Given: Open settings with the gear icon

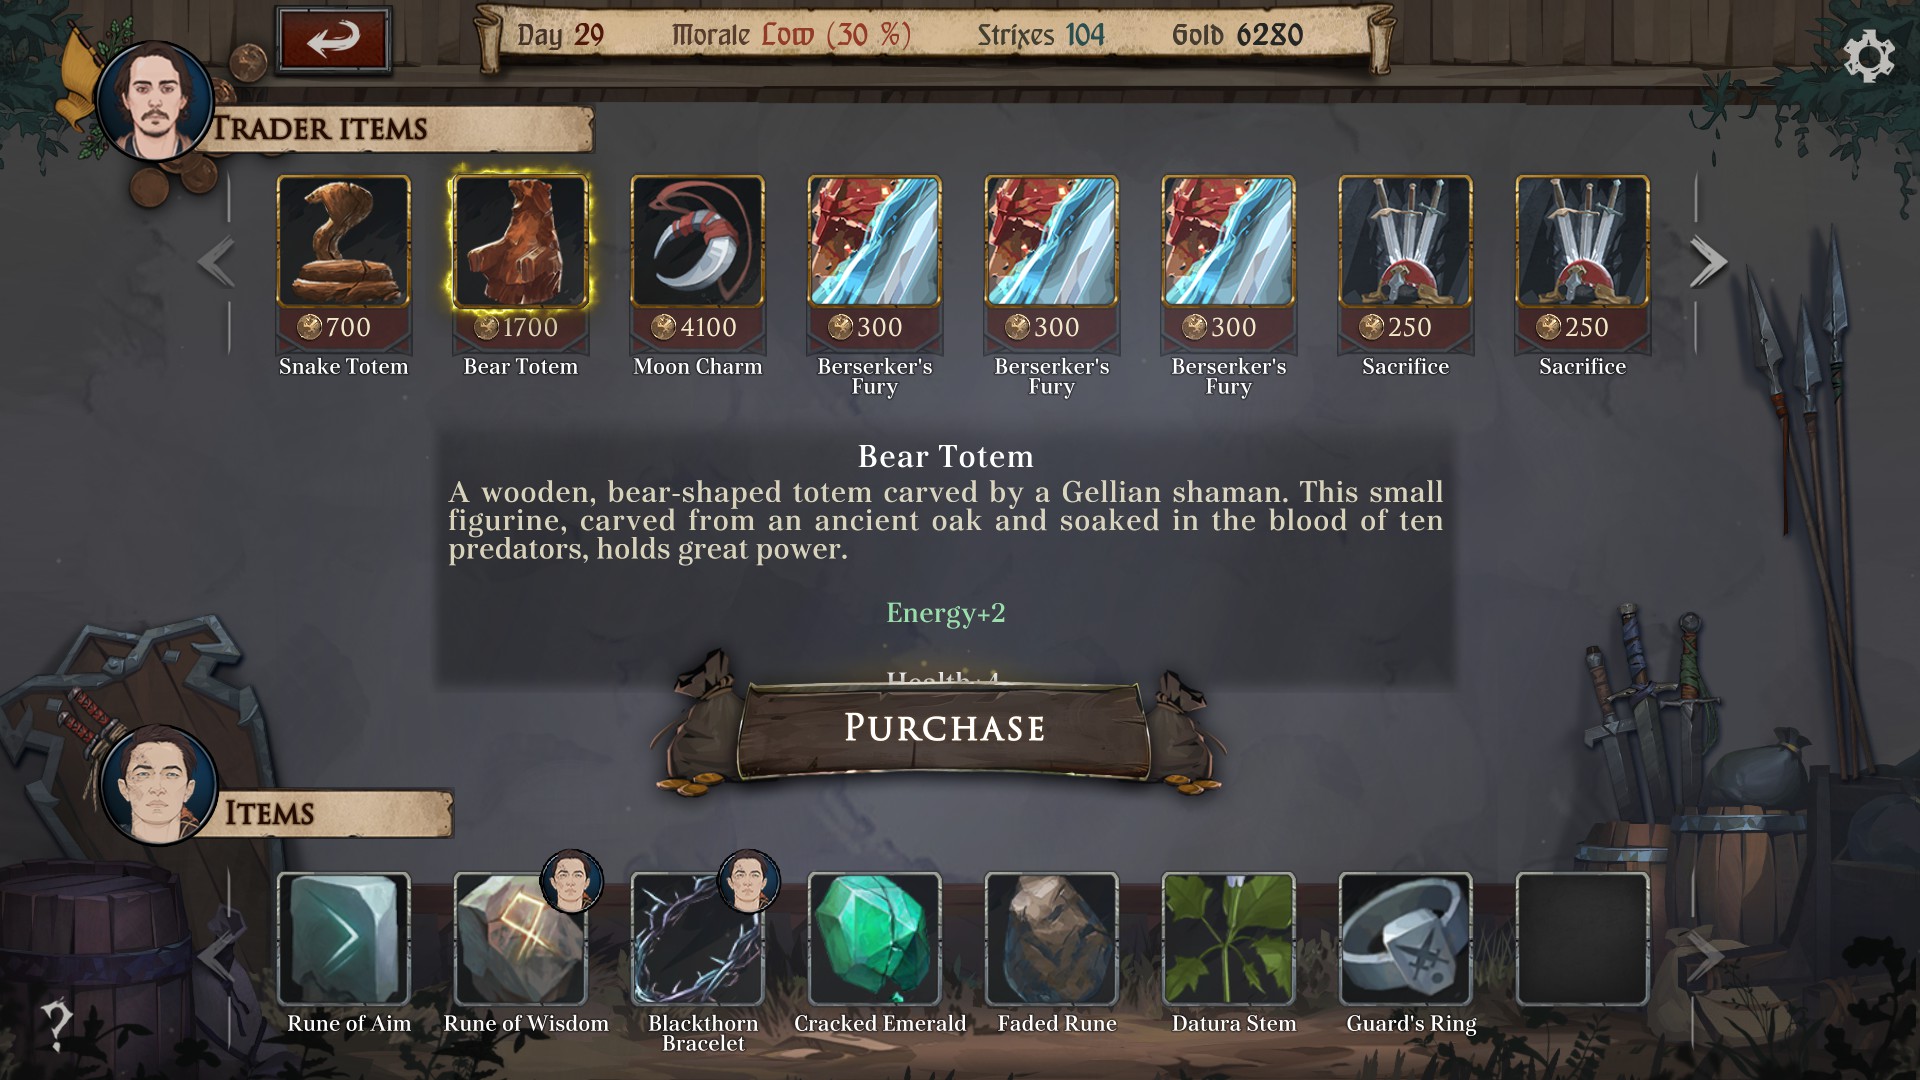Looking at the screenshot, I should tap(1868, 57).
